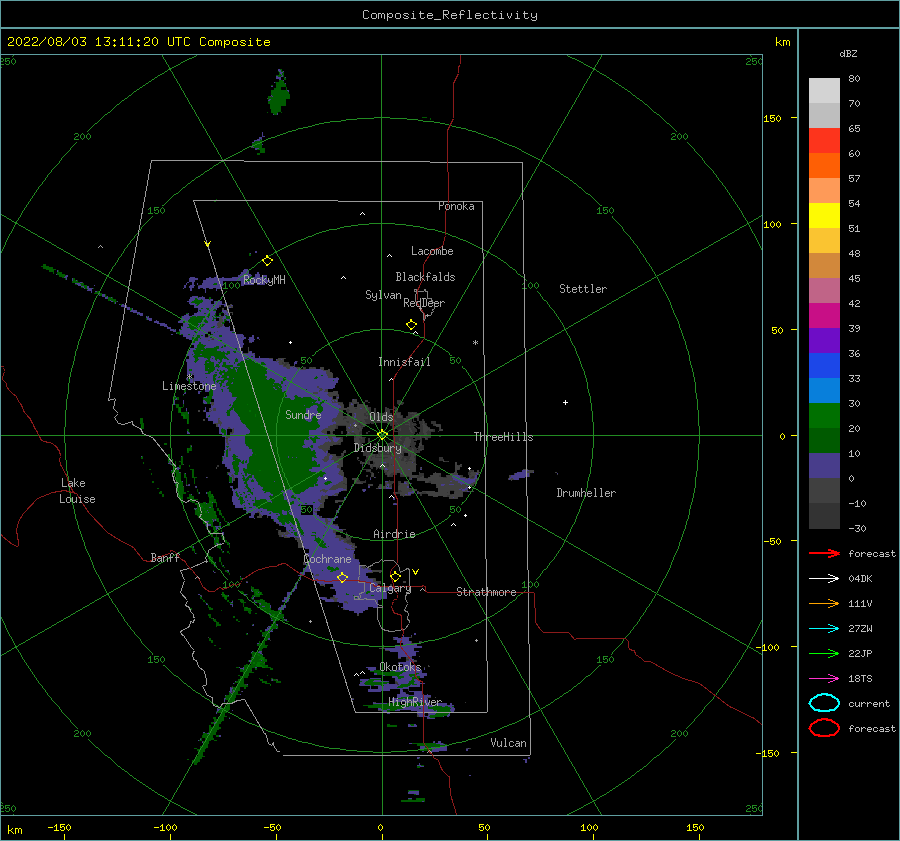The height and width of the screenshot is (841, 900).
Task: Click the red forecast ellipse legend icon
Action: tap(824, 728)
